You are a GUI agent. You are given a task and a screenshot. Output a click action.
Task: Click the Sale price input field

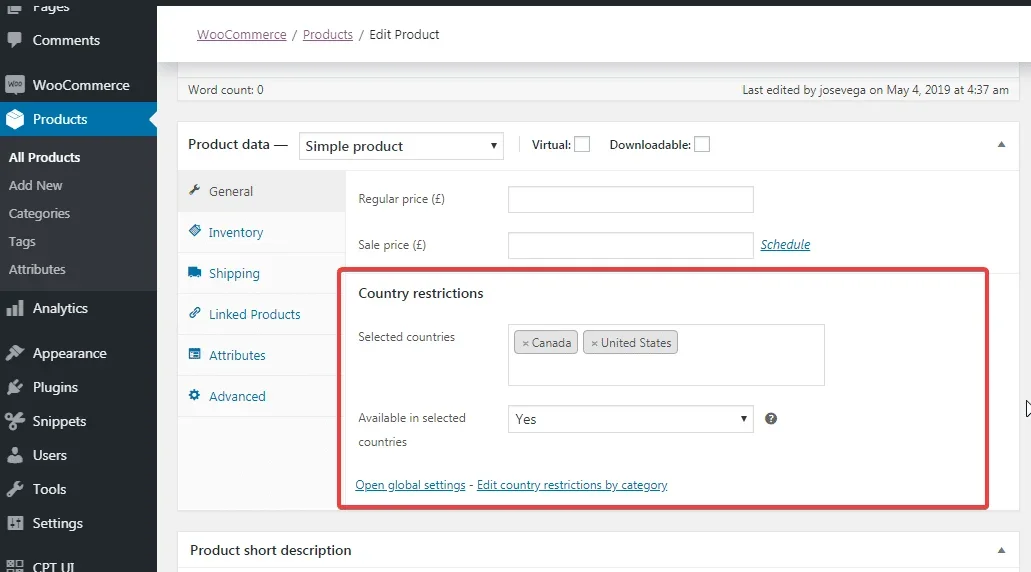[x=631, y=245]
